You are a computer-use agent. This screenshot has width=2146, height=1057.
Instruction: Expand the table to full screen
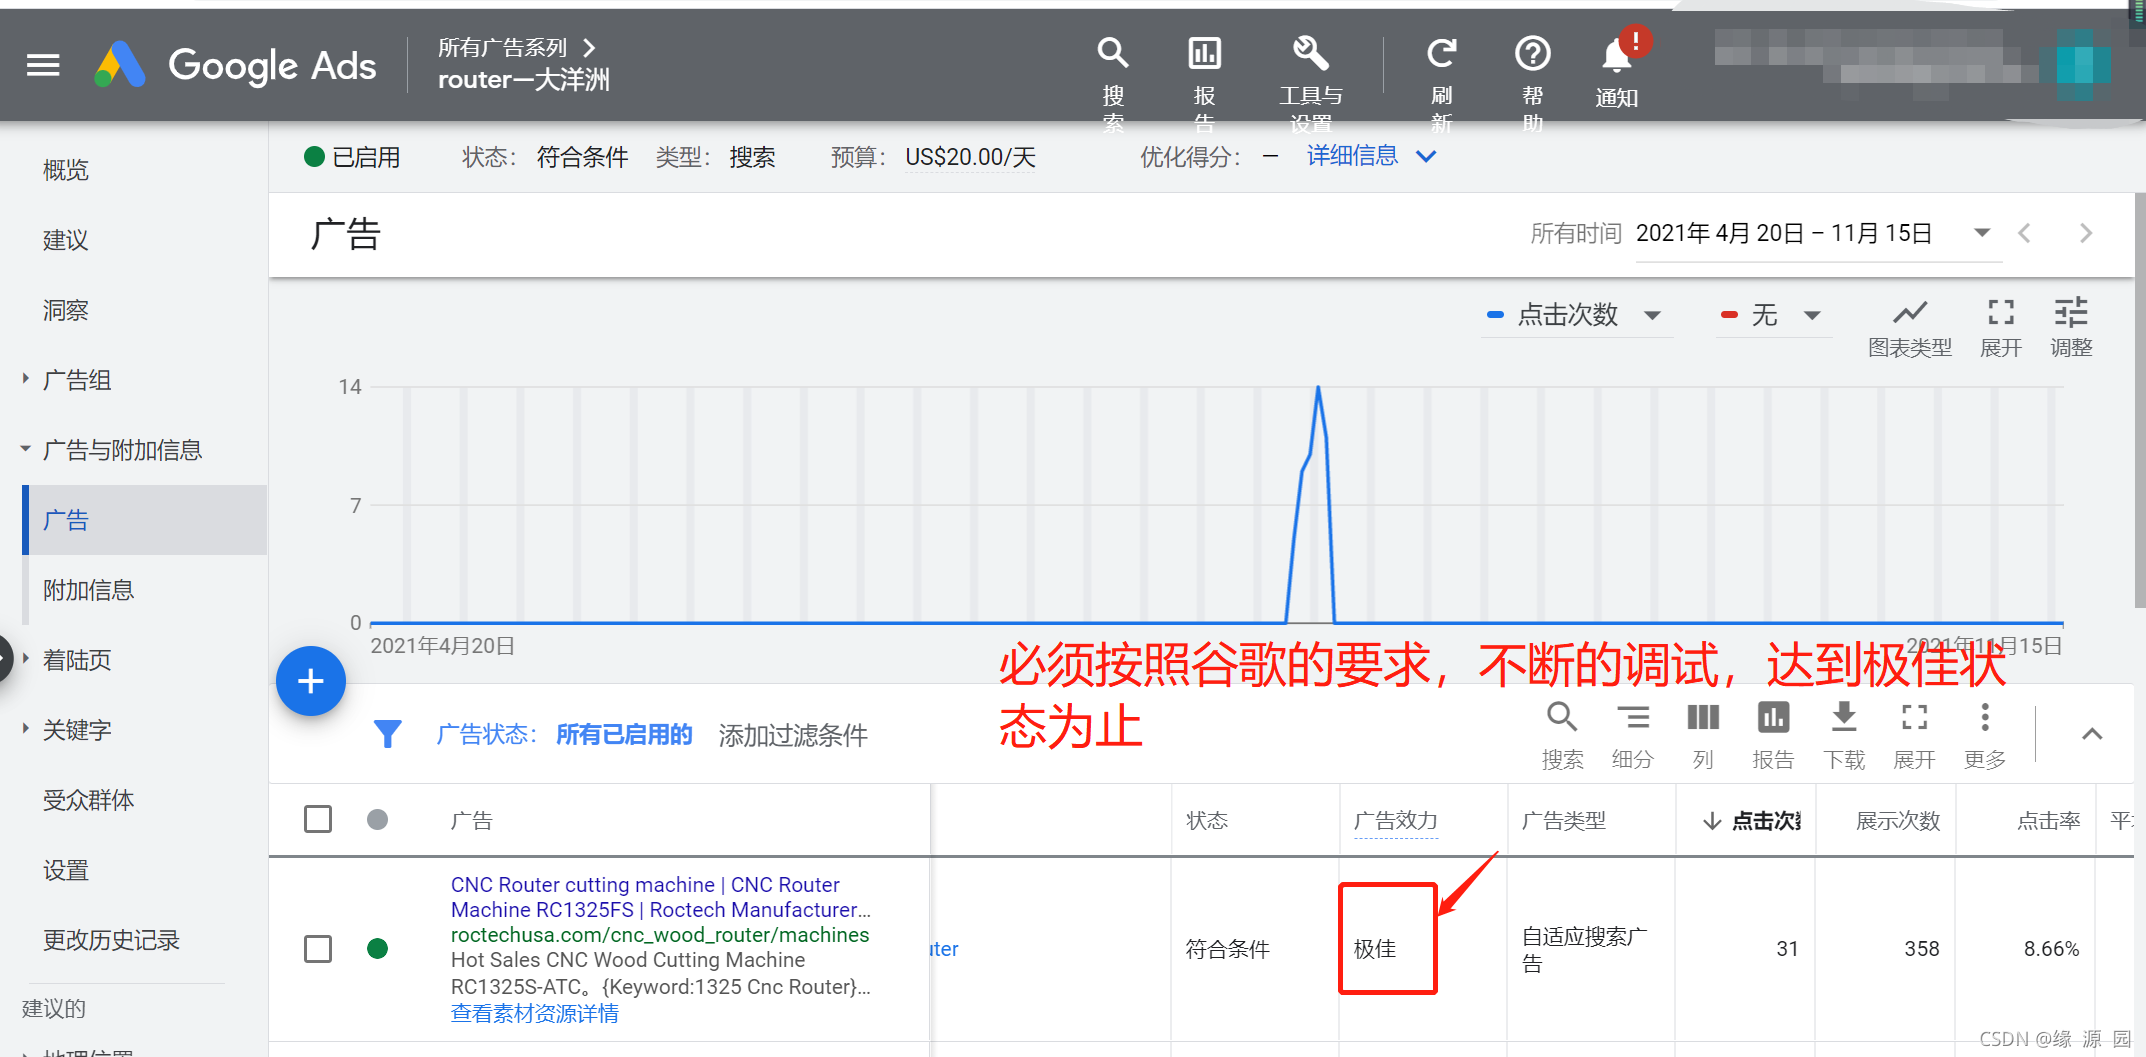[1914, 717]
